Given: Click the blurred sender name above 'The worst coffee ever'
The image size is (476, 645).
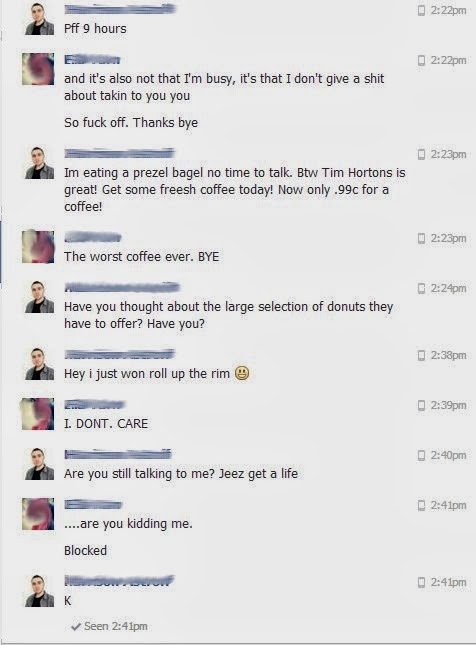Looking at the screenshot, I should 93,237.
